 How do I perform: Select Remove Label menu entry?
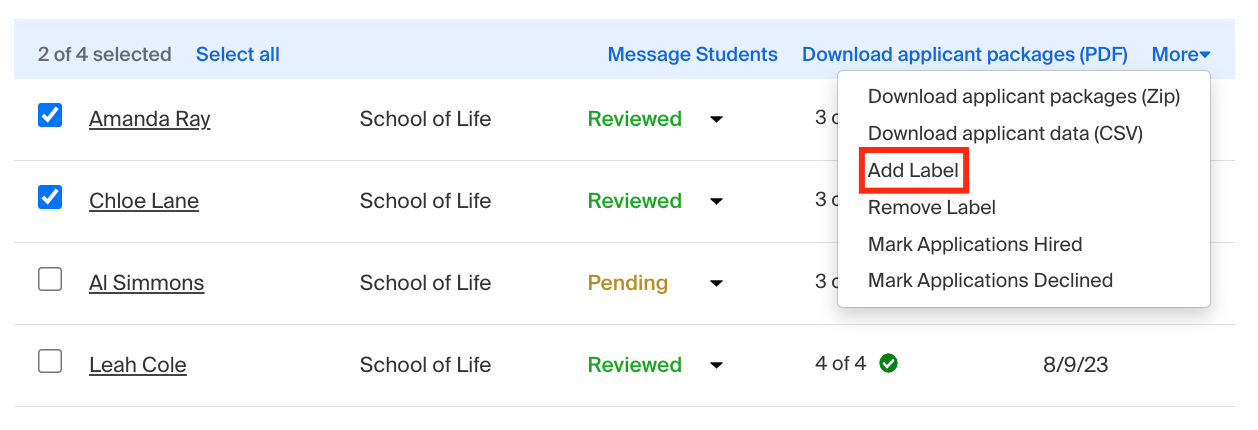932,208
